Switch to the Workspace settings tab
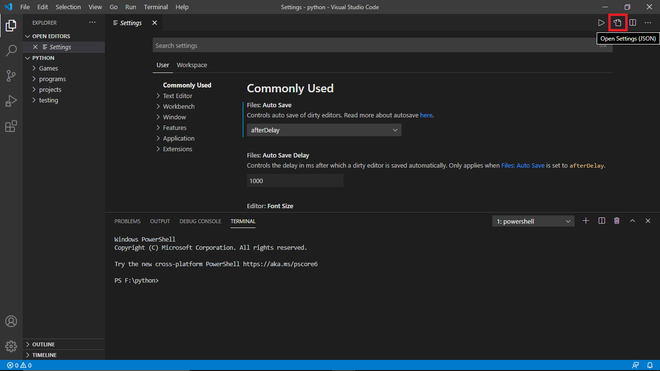Viewport: 660px width, 371px height. [192, 65]
